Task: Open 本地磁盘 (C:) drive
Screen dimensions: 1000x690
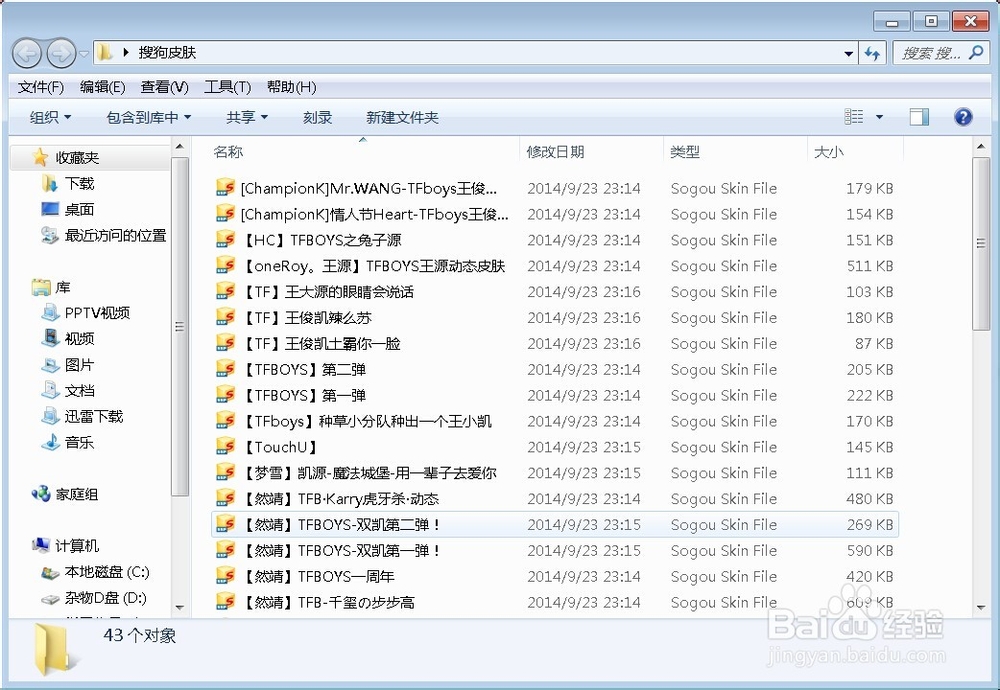Action: [107, 572]
